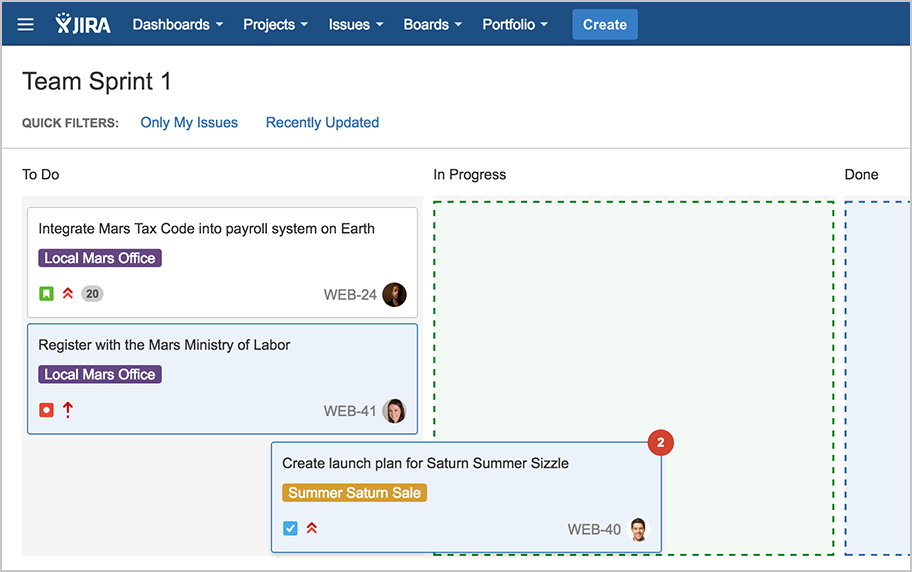This screenshot has height=572, width=912.
Task: Open the Issues dropdown menu
Action: click(355, 24)
